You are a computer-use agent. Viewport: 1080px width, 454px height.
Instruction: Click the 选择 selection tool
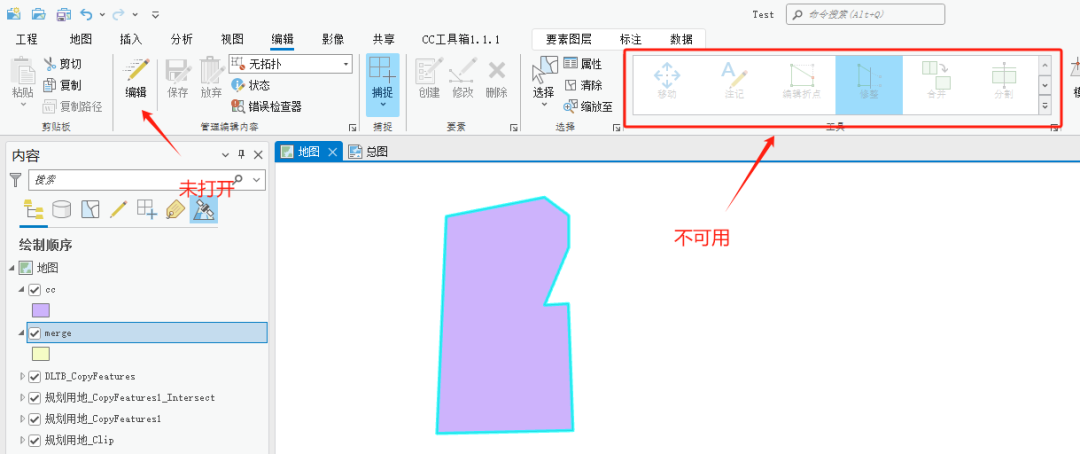544,81
